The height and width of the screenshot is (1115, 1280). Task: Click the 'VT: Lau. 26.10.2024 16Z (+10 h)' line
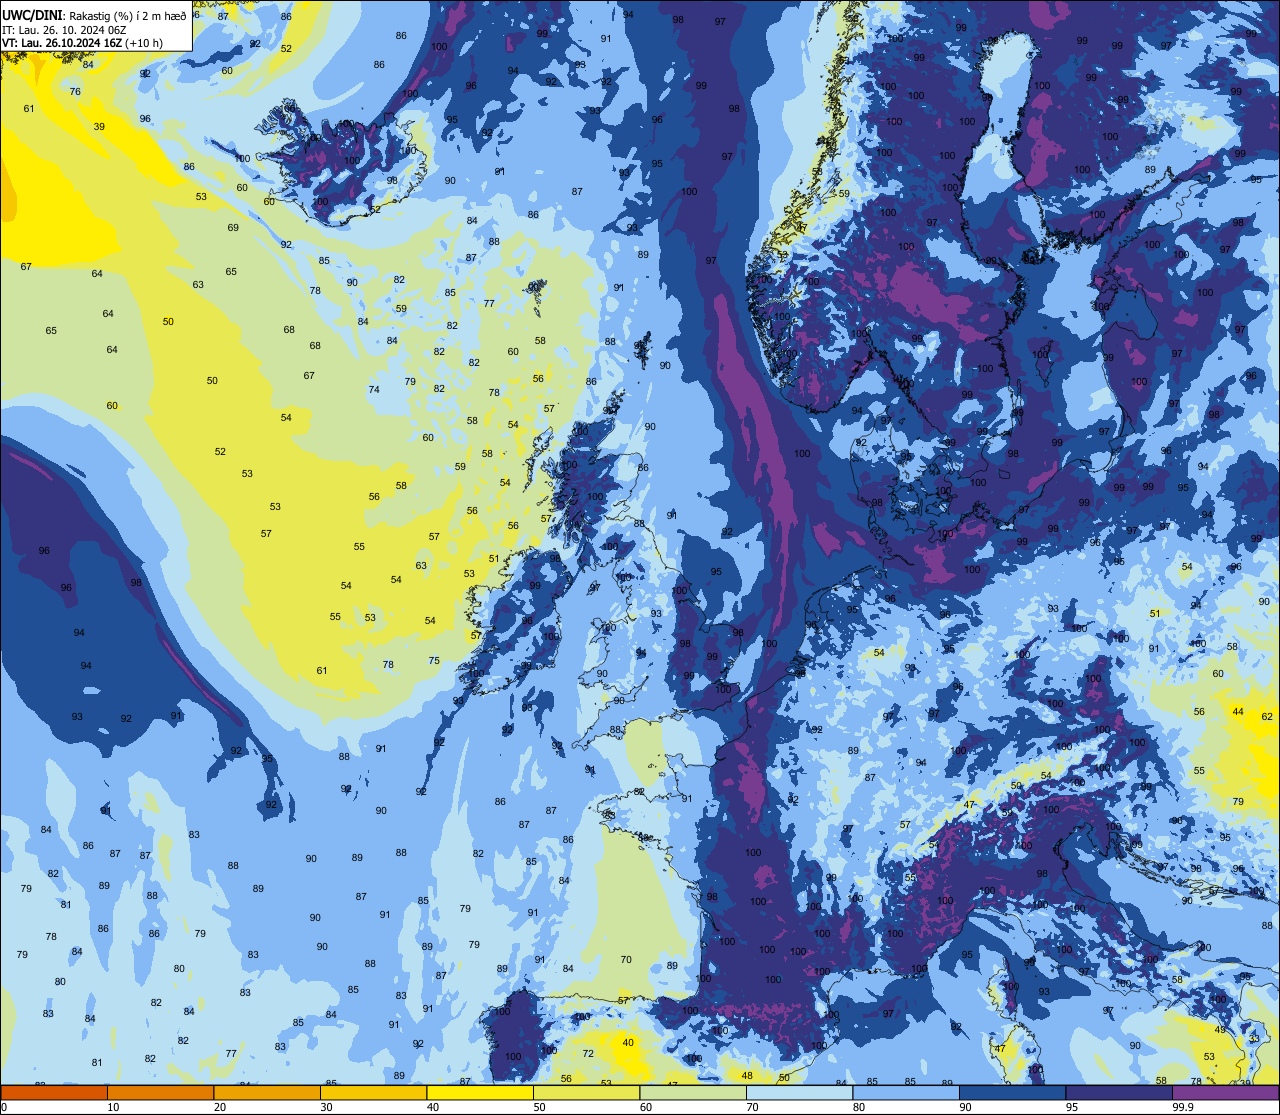pyautogui.click(x=82, y=43)
